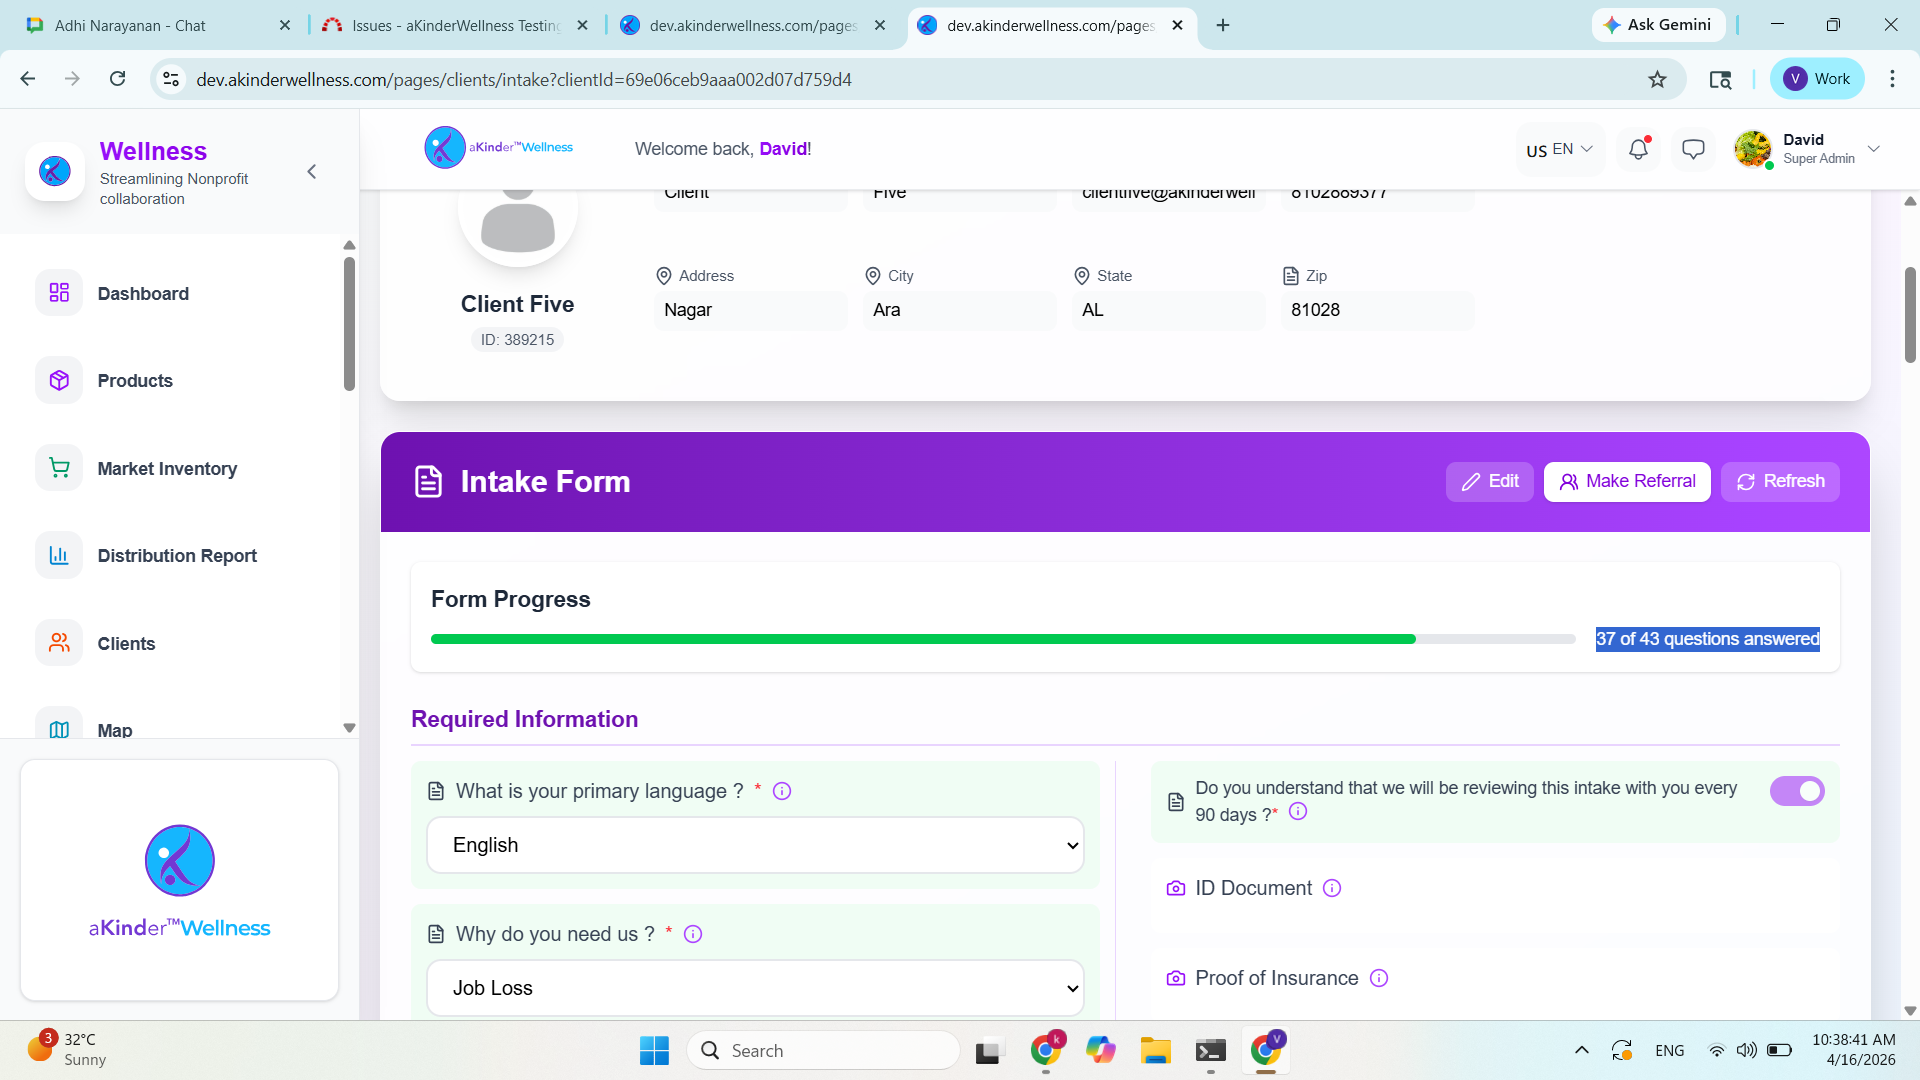
Task: Bookmark this page with star icon
Action: coord(1657,79)
